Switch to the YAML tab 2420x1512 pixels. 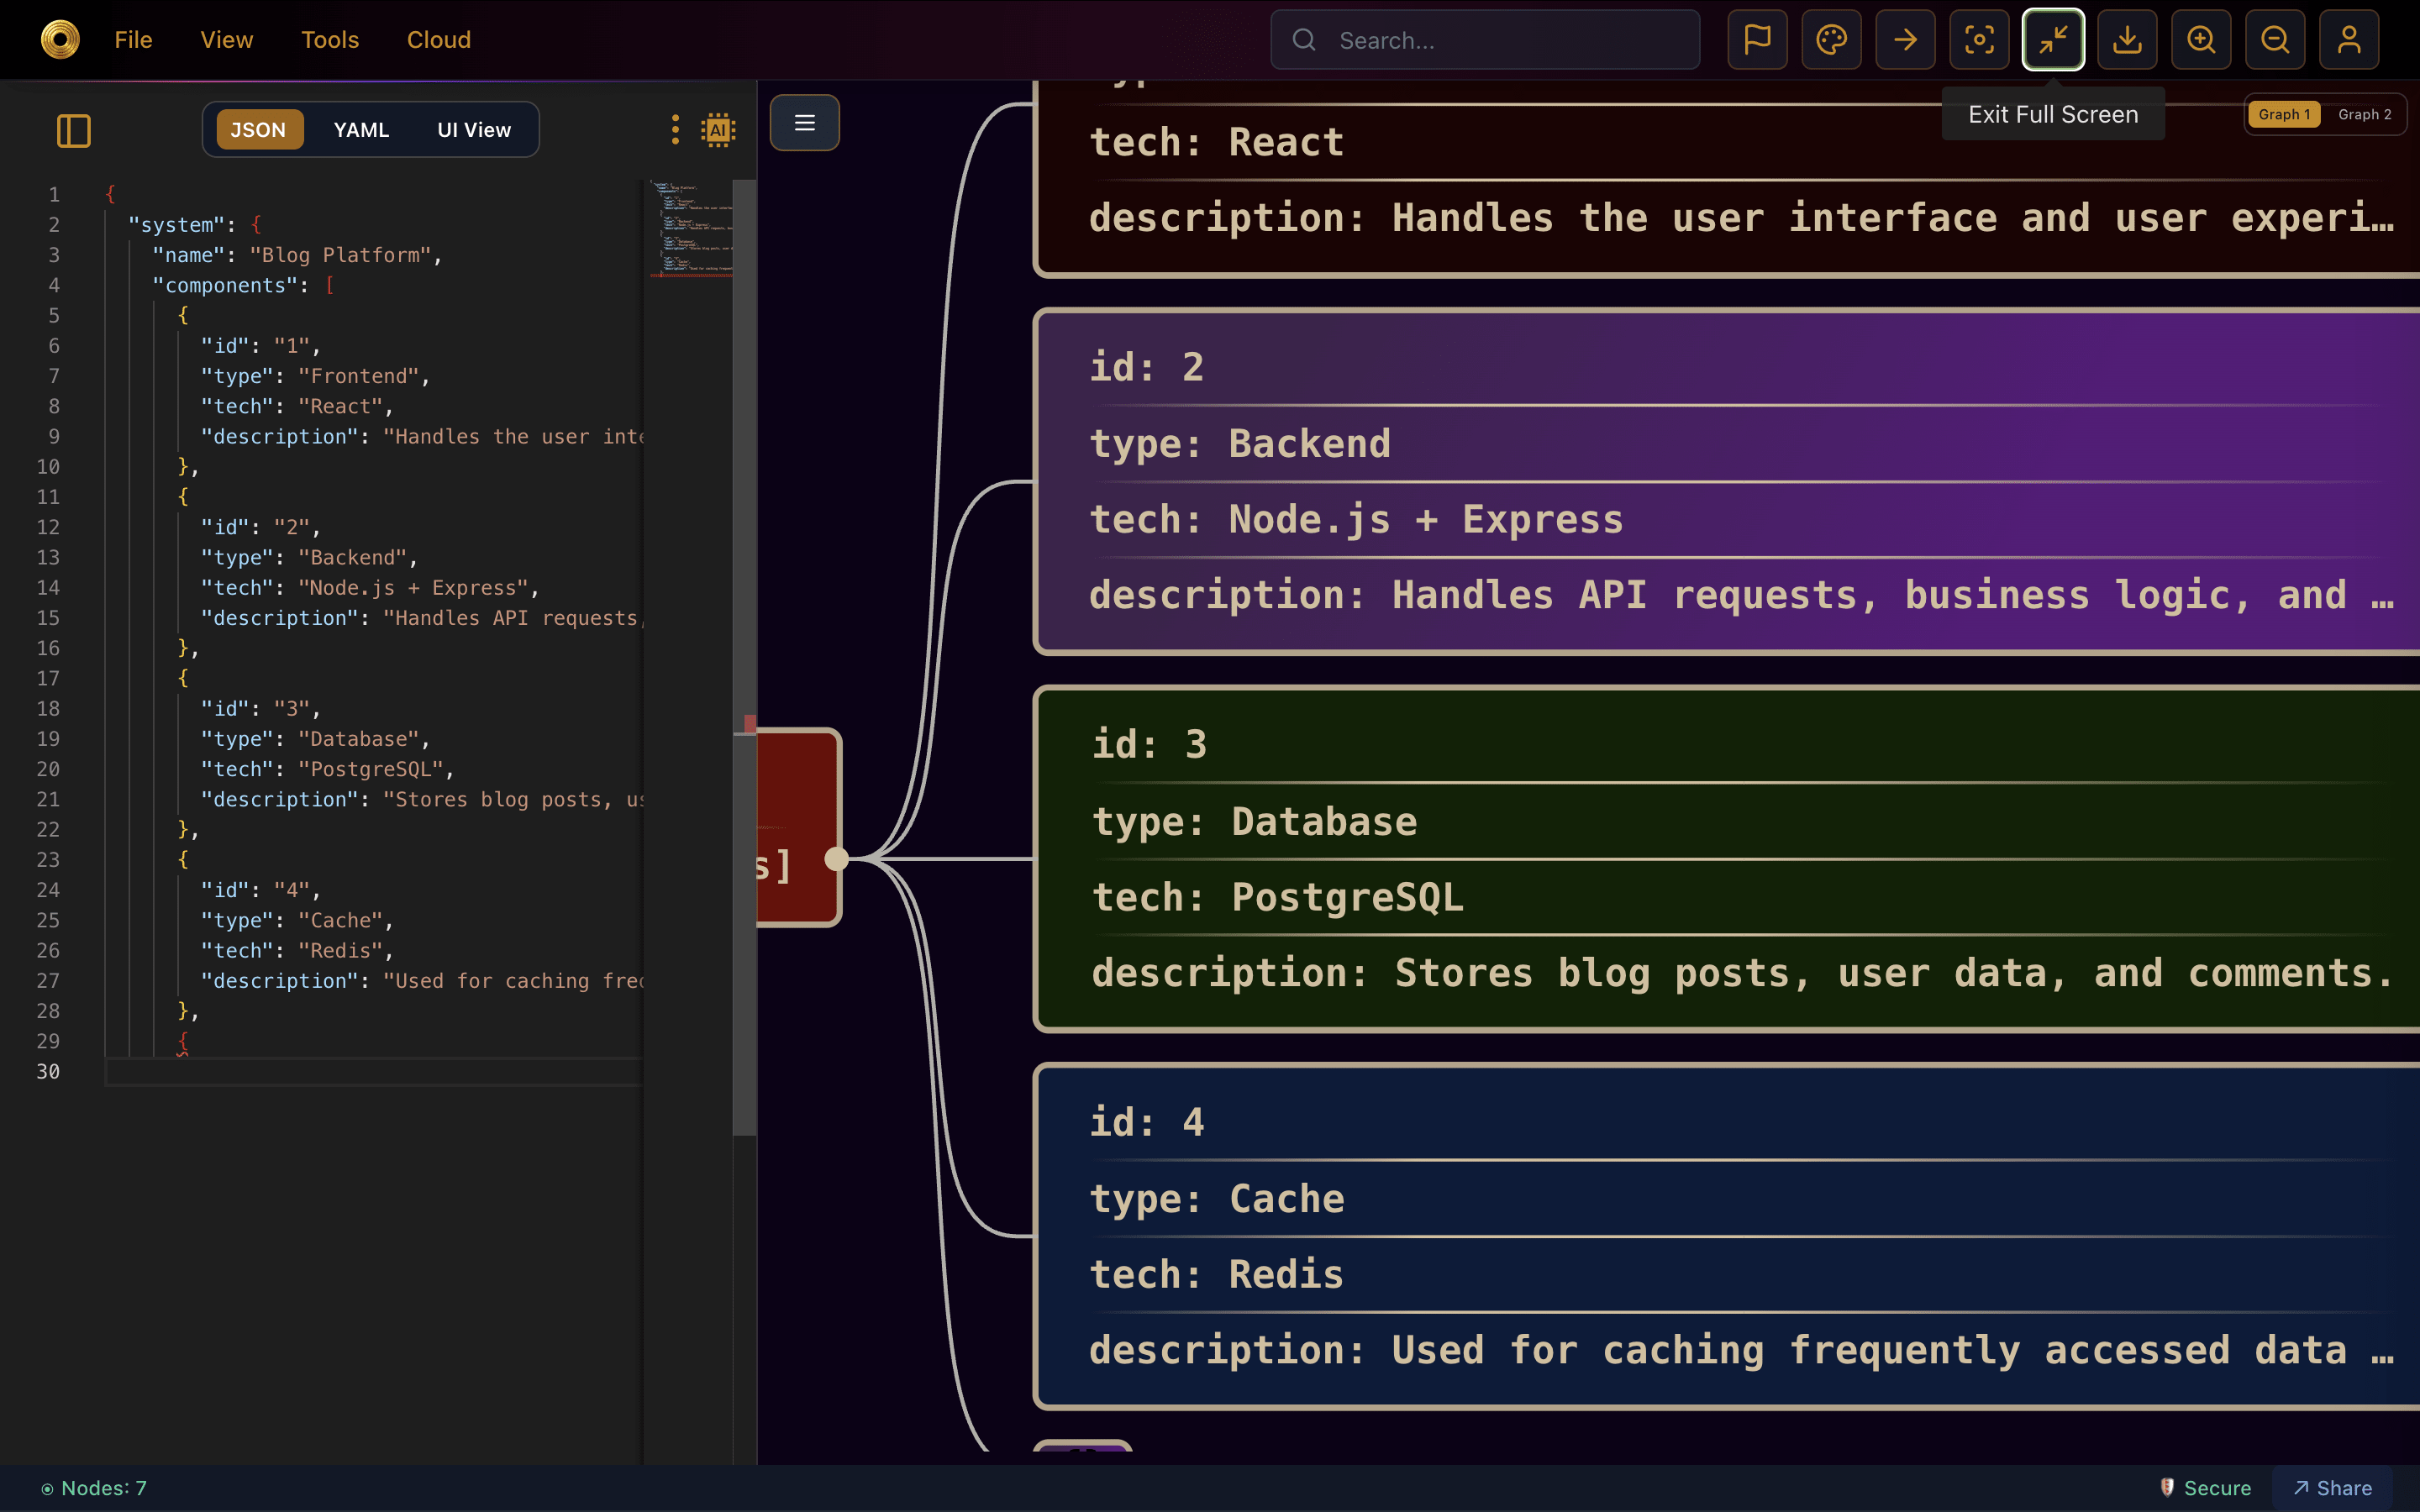[361, 130]
